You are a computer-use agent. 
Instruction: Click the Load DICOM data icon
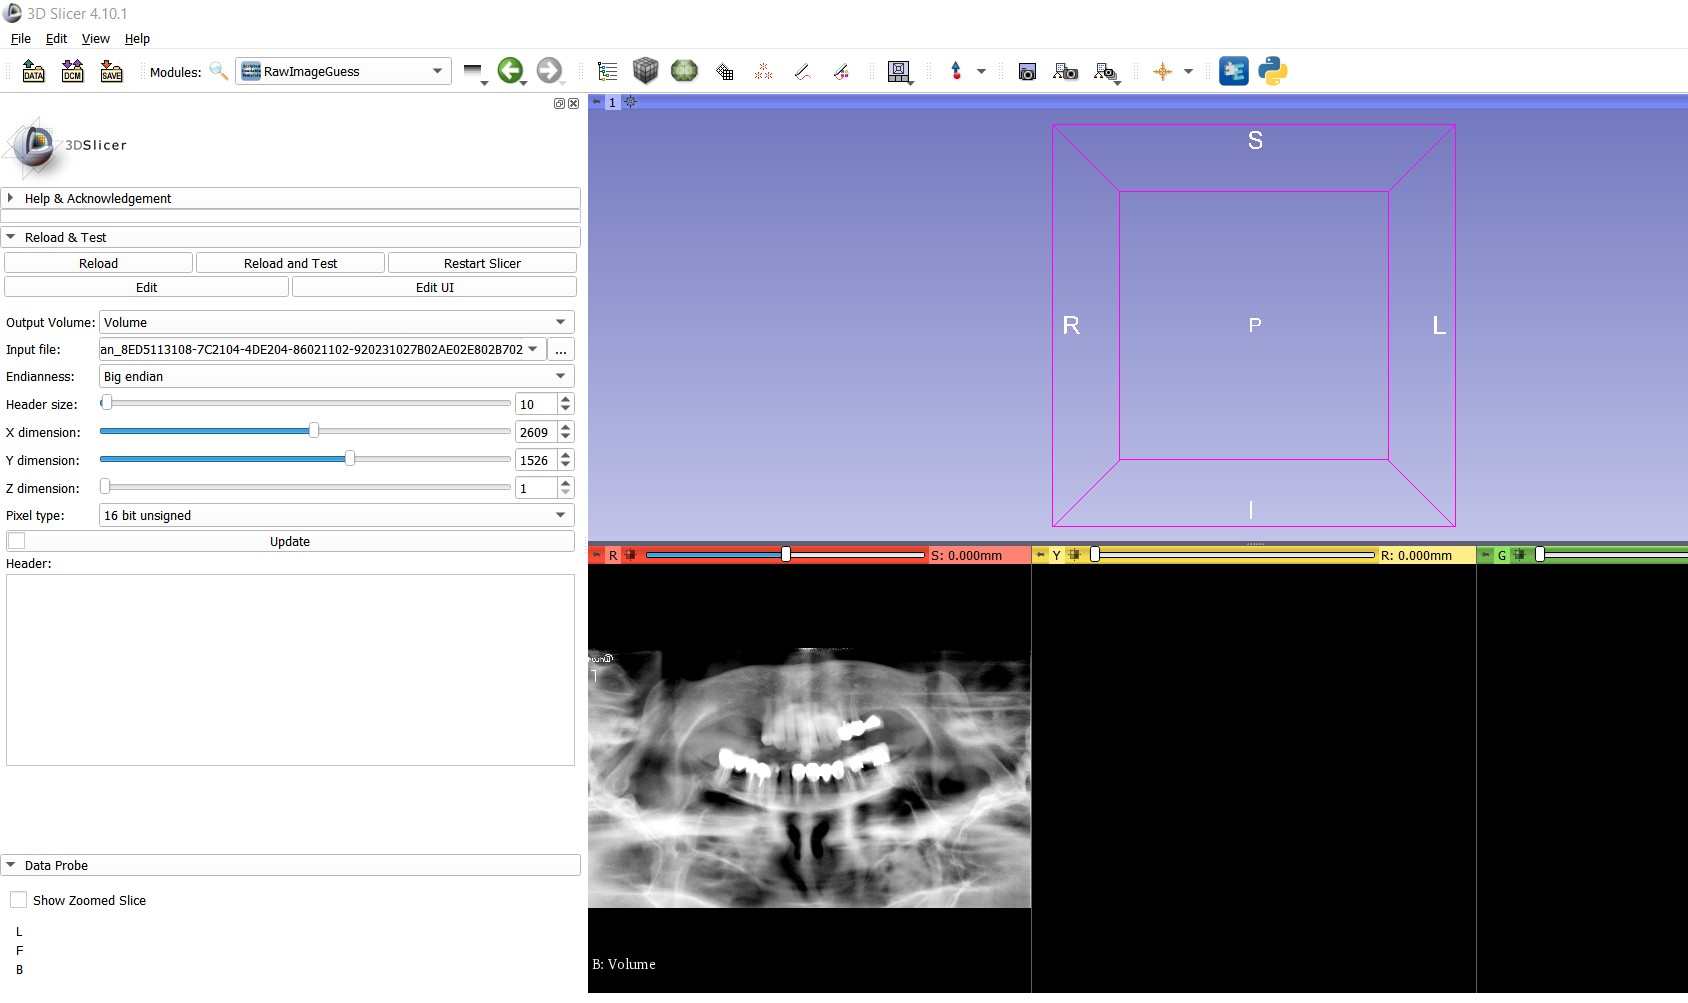coord(72,71)
